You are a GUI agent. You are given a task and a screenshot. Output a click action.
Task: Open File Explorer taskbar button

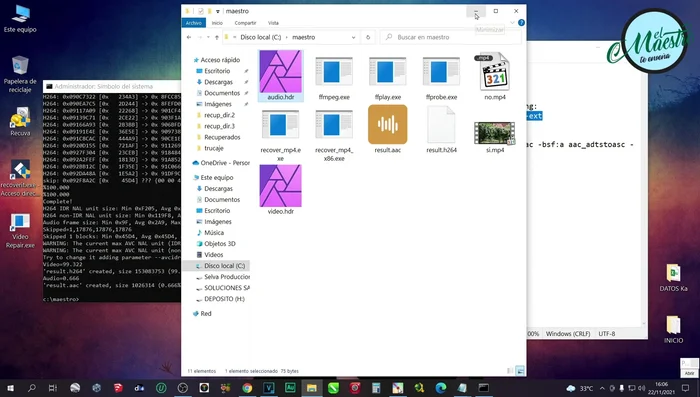click(312, 388)
